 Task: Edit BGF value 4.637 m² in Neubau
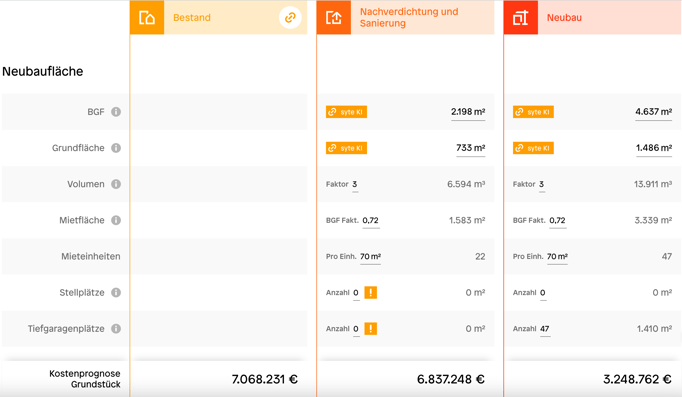point(653,112)
